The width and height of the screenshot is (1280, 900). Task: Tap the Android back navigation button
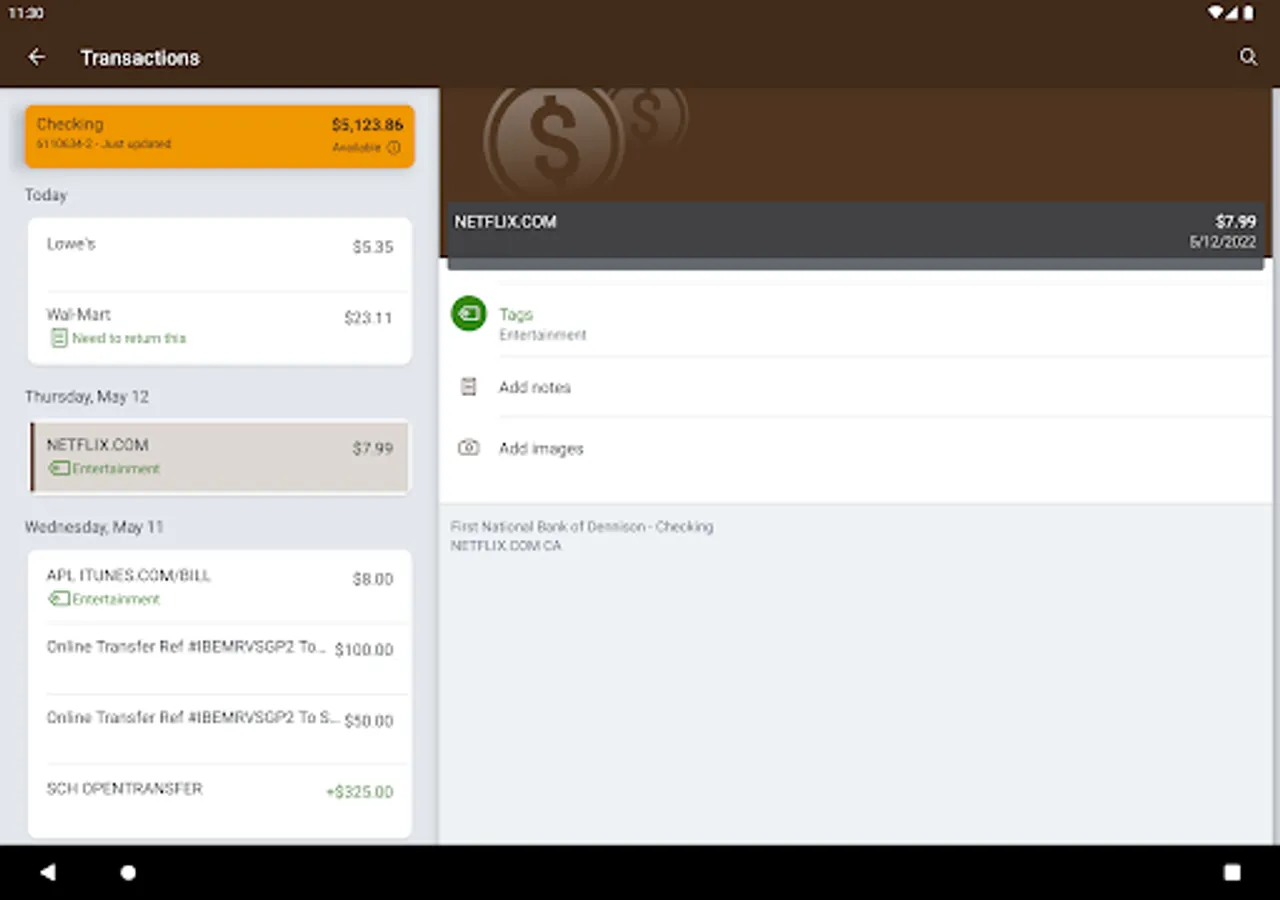(x=47, y=872)
